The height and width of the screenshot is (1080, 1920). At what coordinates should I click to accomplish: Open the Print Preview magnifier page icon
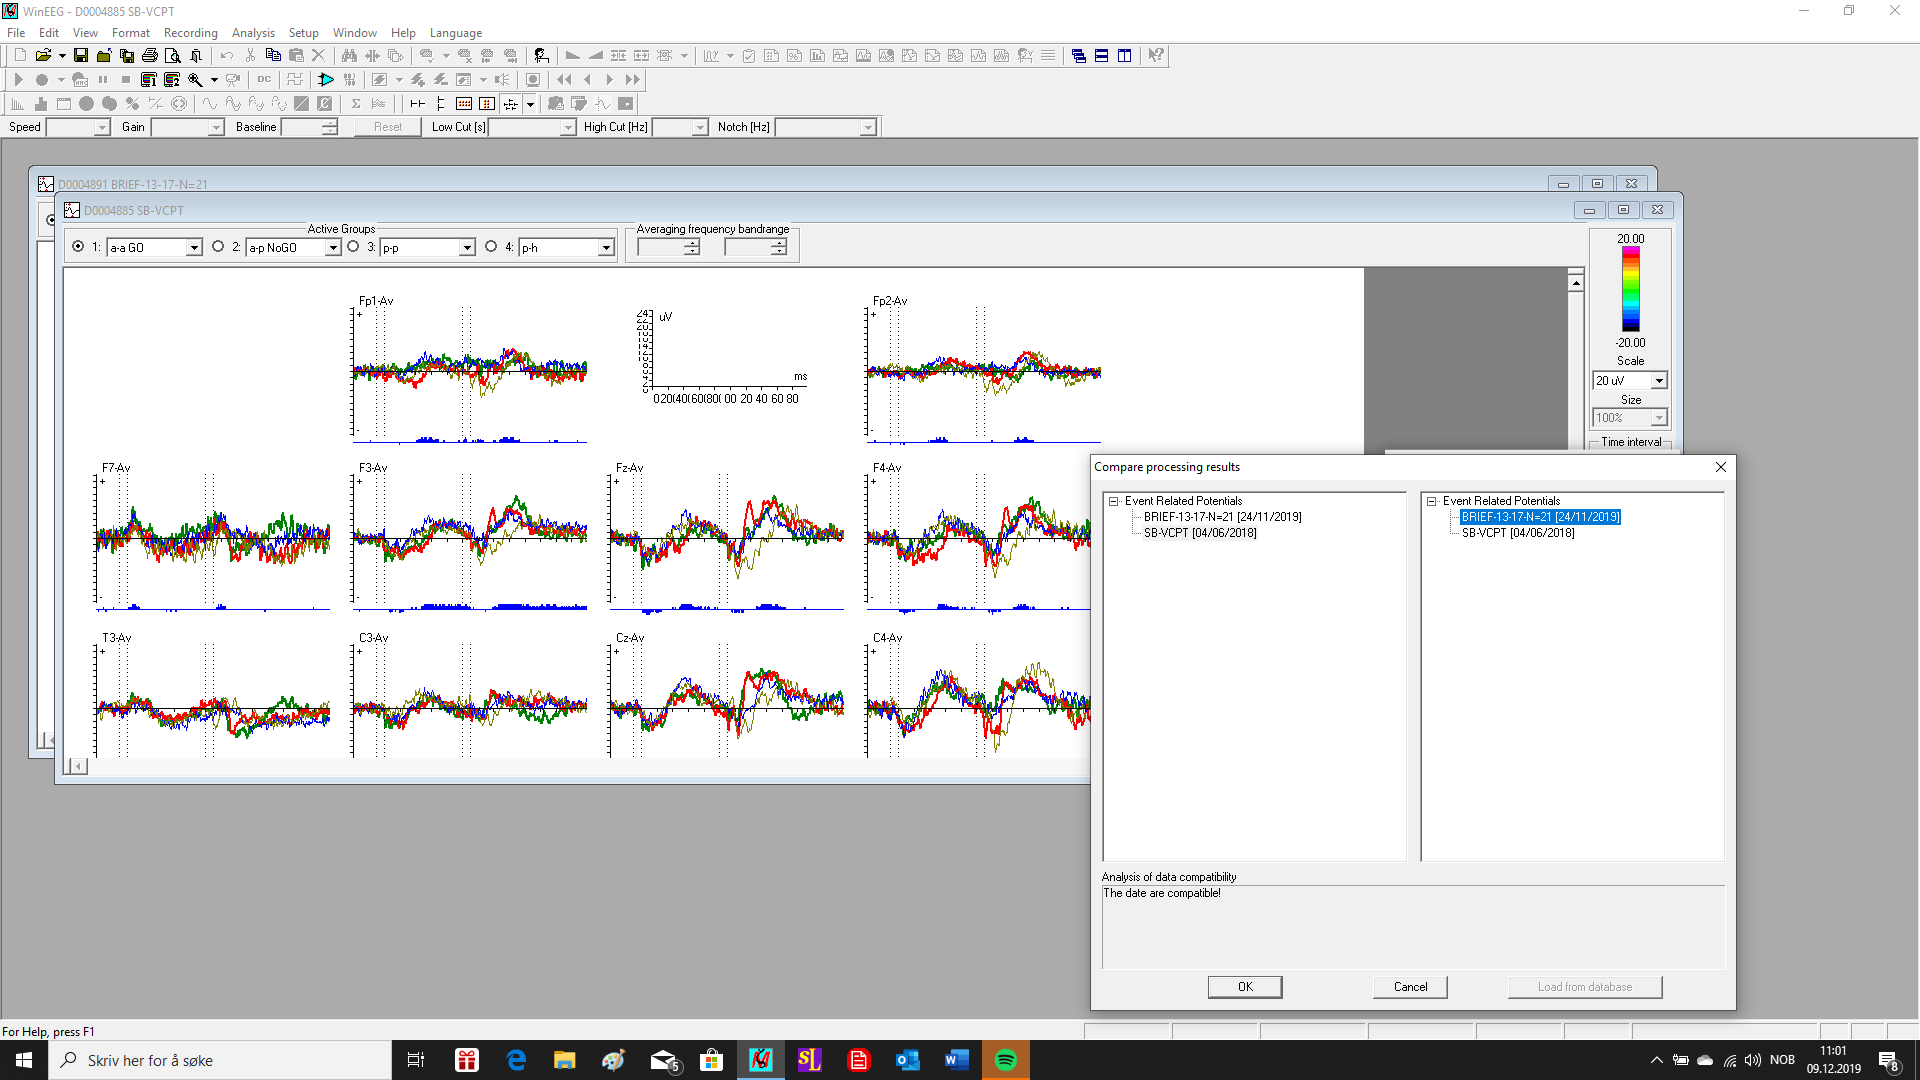pyautogui.click(x=173, y=56)
